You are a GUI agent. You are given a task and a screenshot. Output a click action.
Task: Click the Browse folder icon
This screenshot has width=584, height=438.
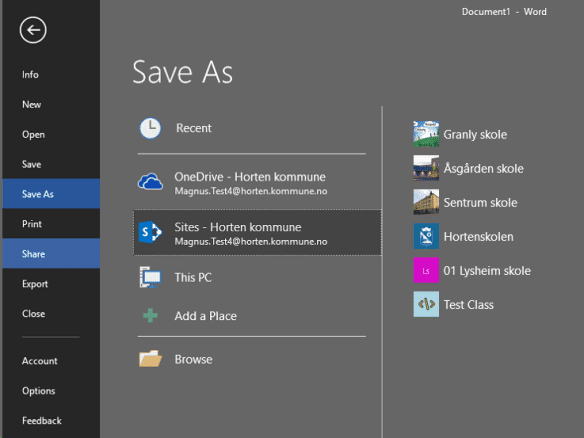150,359
